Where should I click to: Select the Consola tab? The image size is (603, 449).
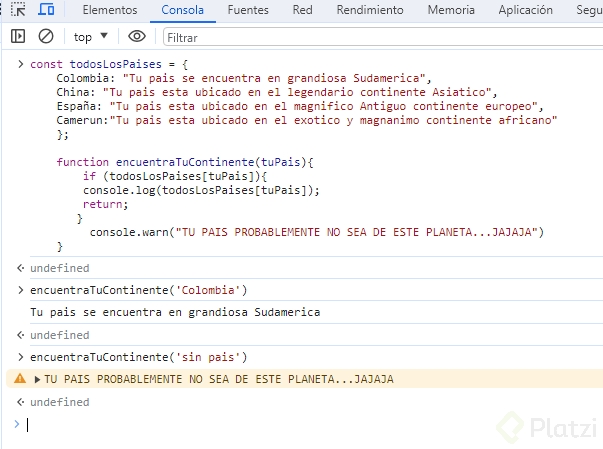tap(182, 10)
